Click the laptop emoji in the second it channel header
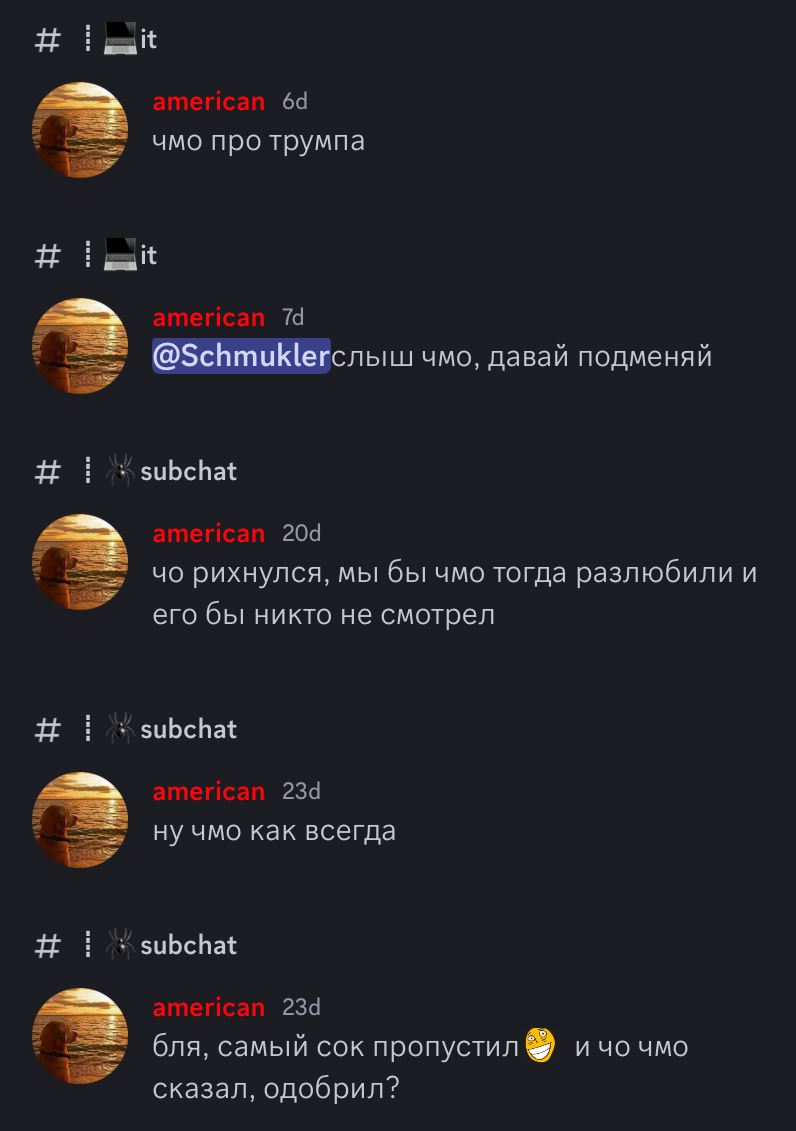796x1131 pixels. pyautogui.click(x=120, y=255)
